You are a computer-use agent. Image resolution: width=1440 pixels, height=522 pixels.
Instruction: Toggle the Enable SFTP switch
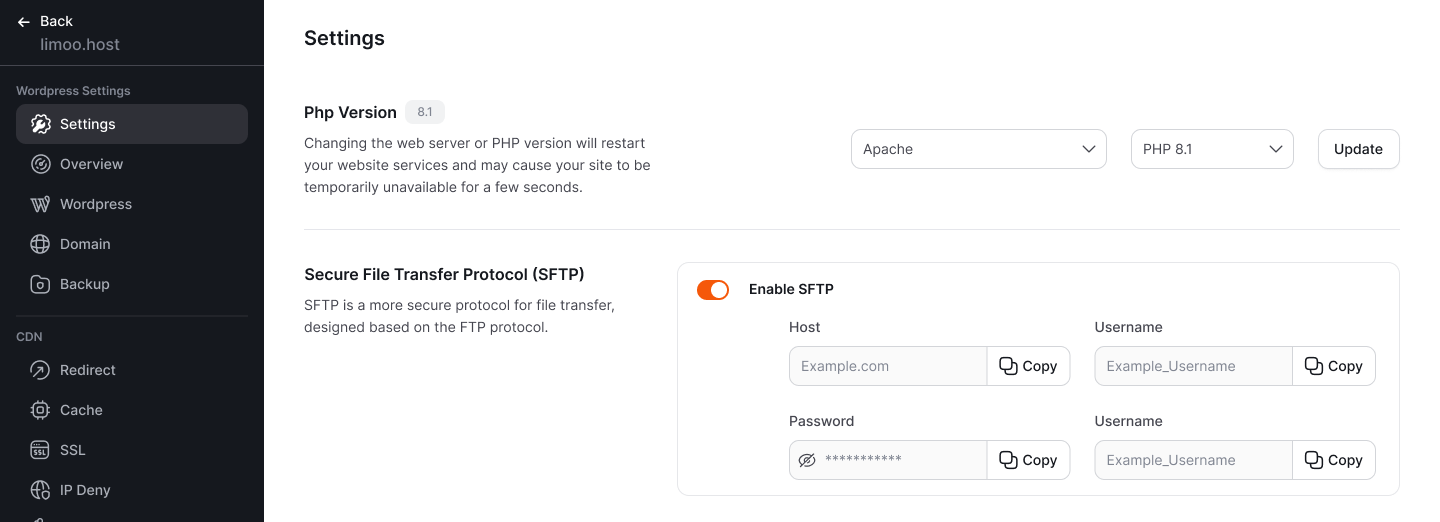coord(713,289)
